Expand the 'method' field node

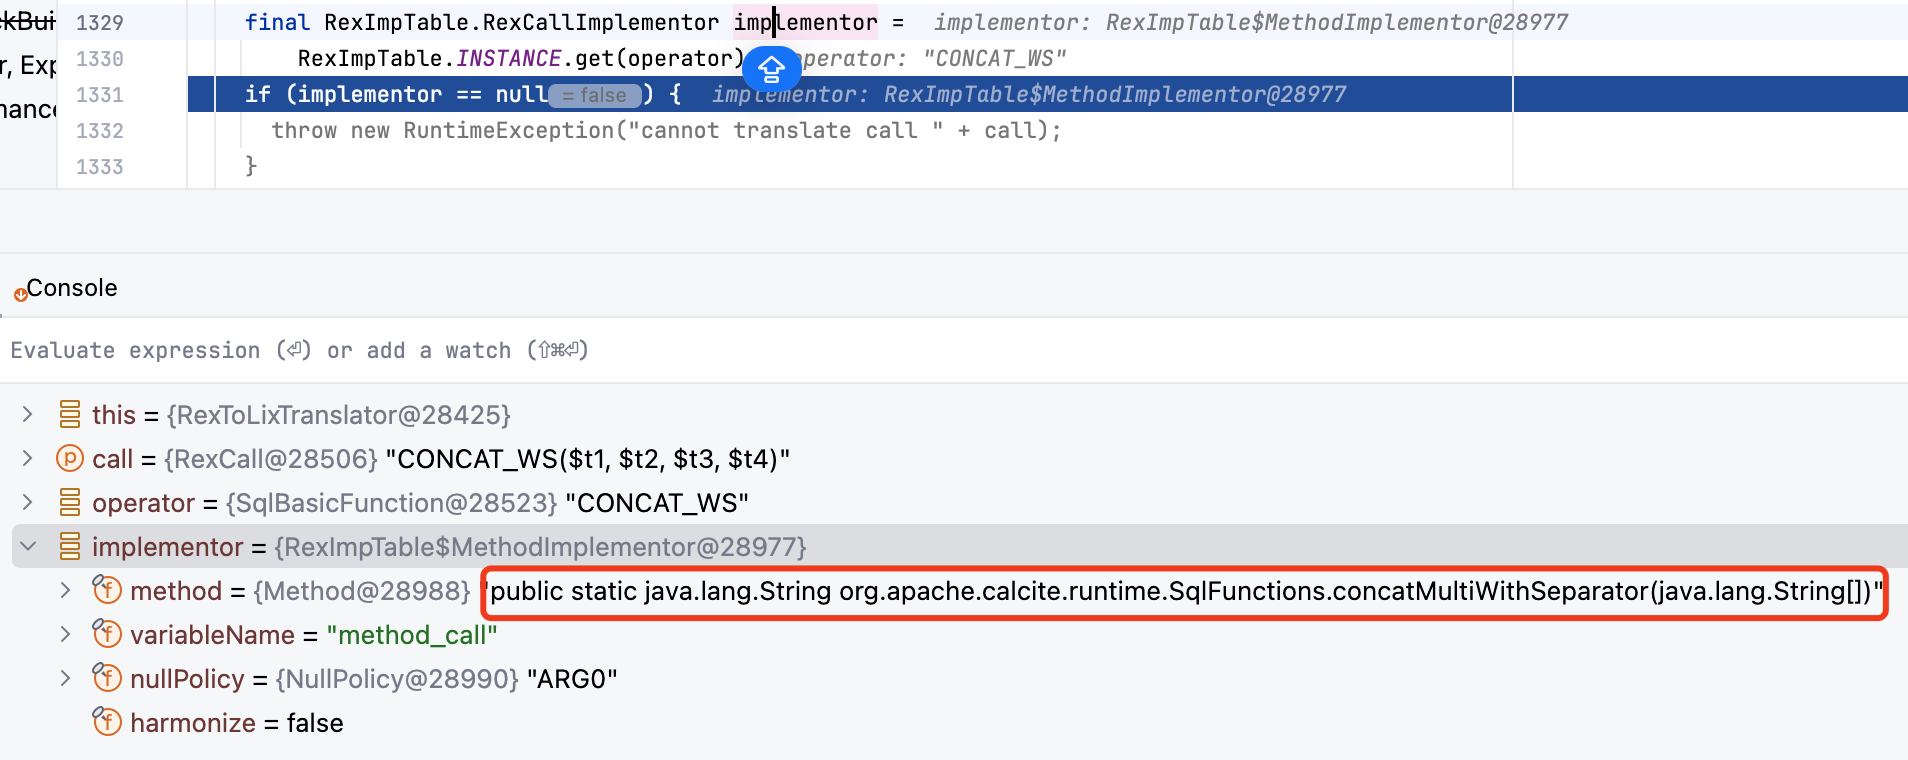click(x=65, y=590)
